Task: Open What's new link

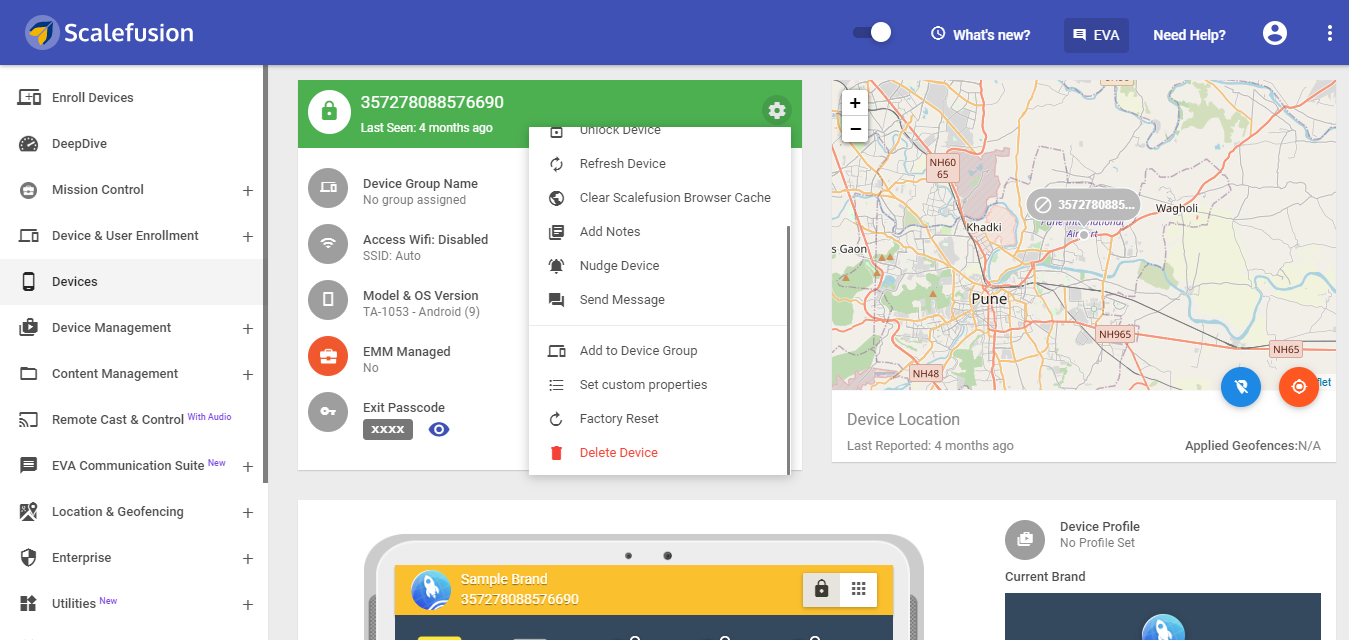Action: (x=980, y=34)
